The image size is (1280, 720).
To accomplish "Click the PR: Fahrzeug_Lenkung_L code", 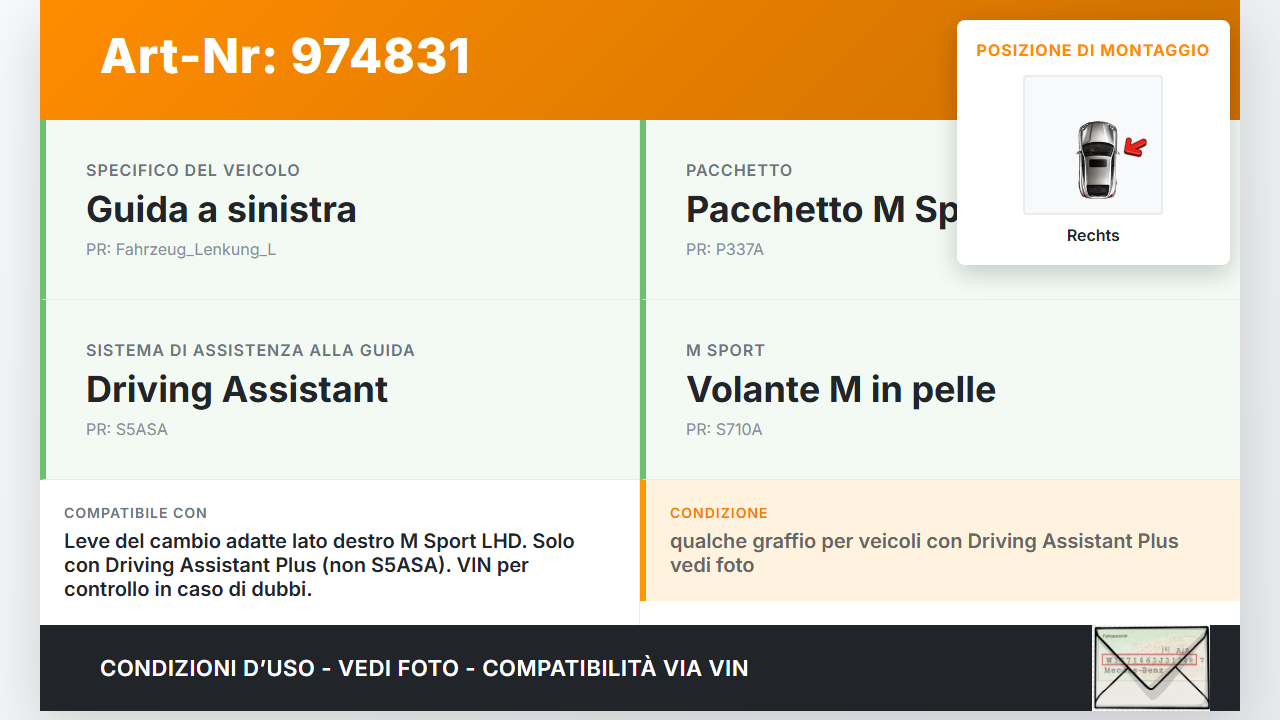I will [181, 250].
